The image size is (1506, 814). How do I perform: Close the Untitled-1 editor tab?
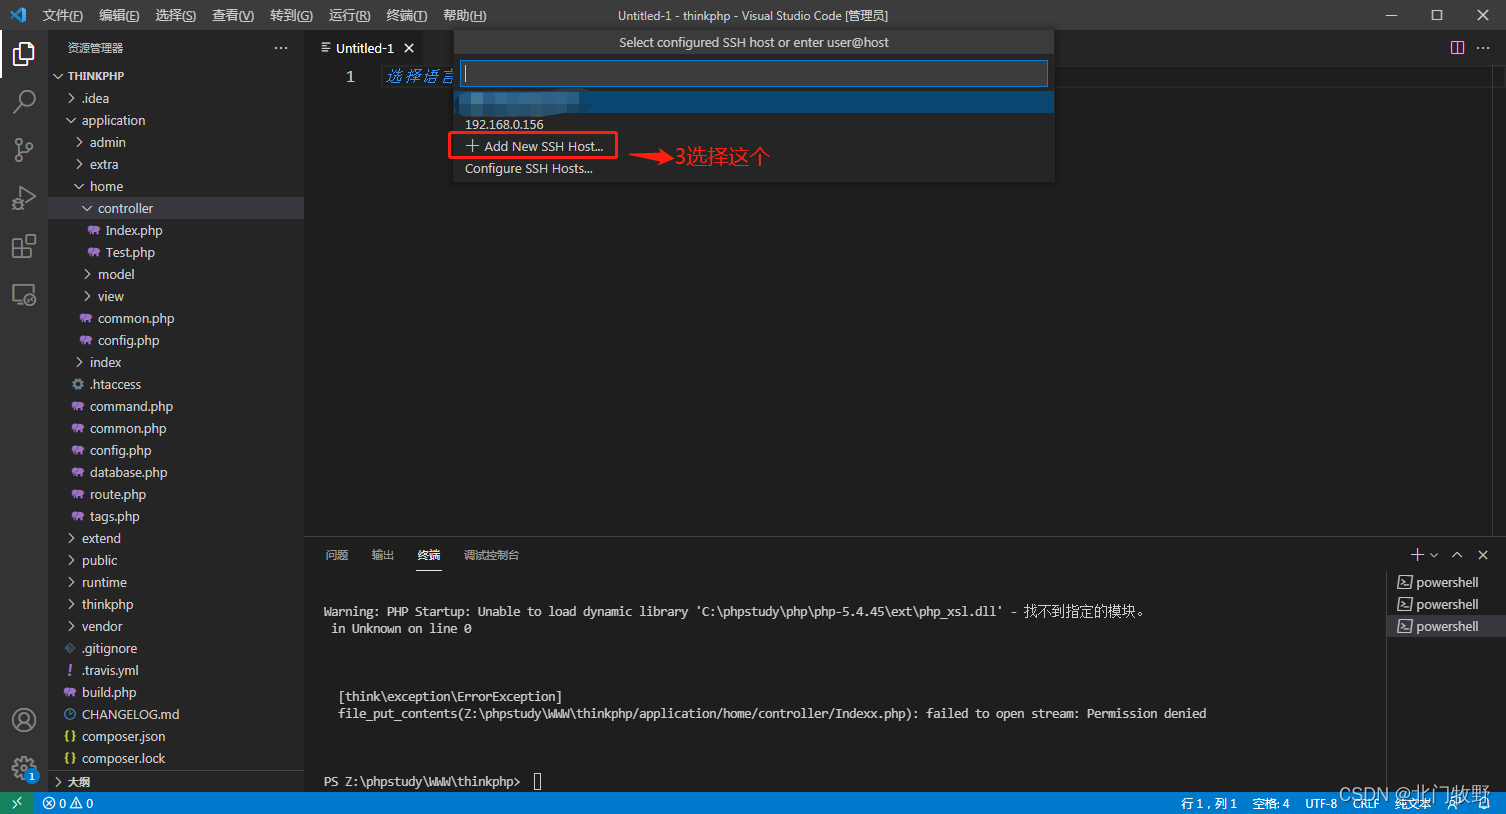[x=409, y=48]
